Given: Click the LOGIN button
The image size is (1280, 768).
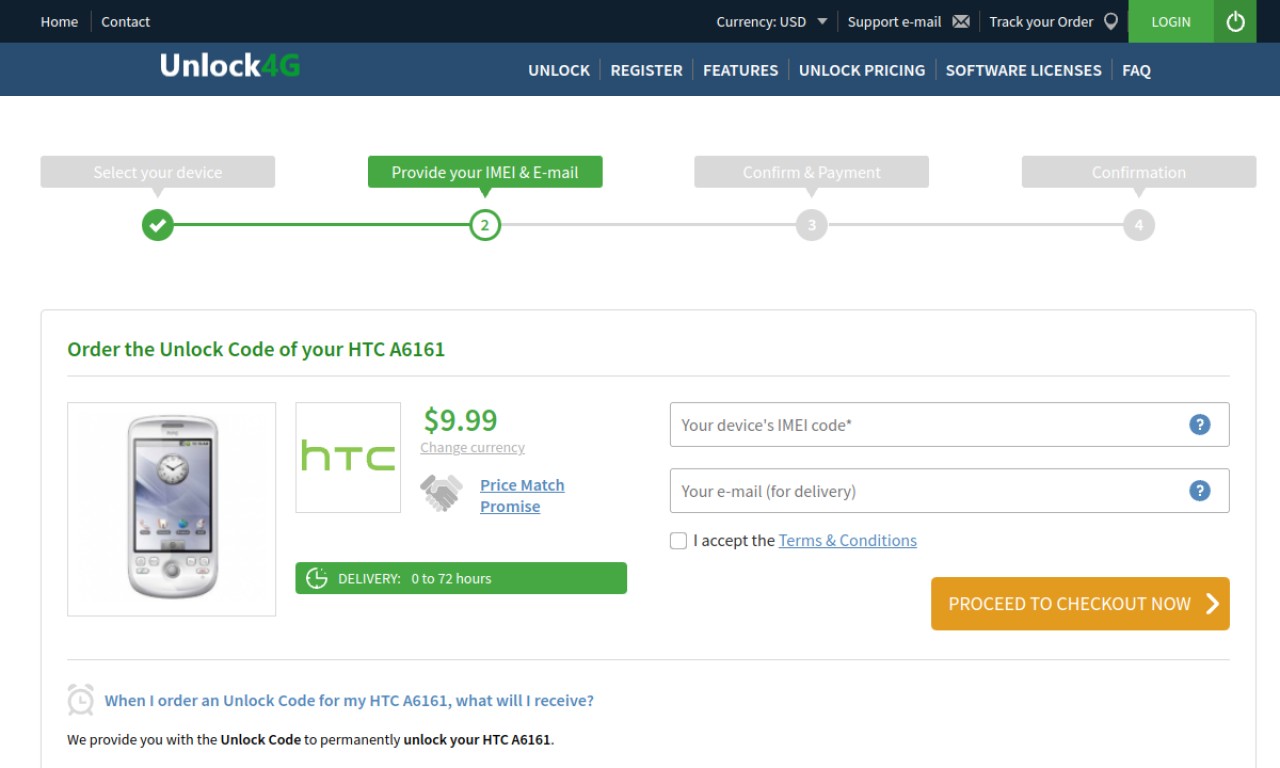Looking at the screenshot, I should (1171, 21).
